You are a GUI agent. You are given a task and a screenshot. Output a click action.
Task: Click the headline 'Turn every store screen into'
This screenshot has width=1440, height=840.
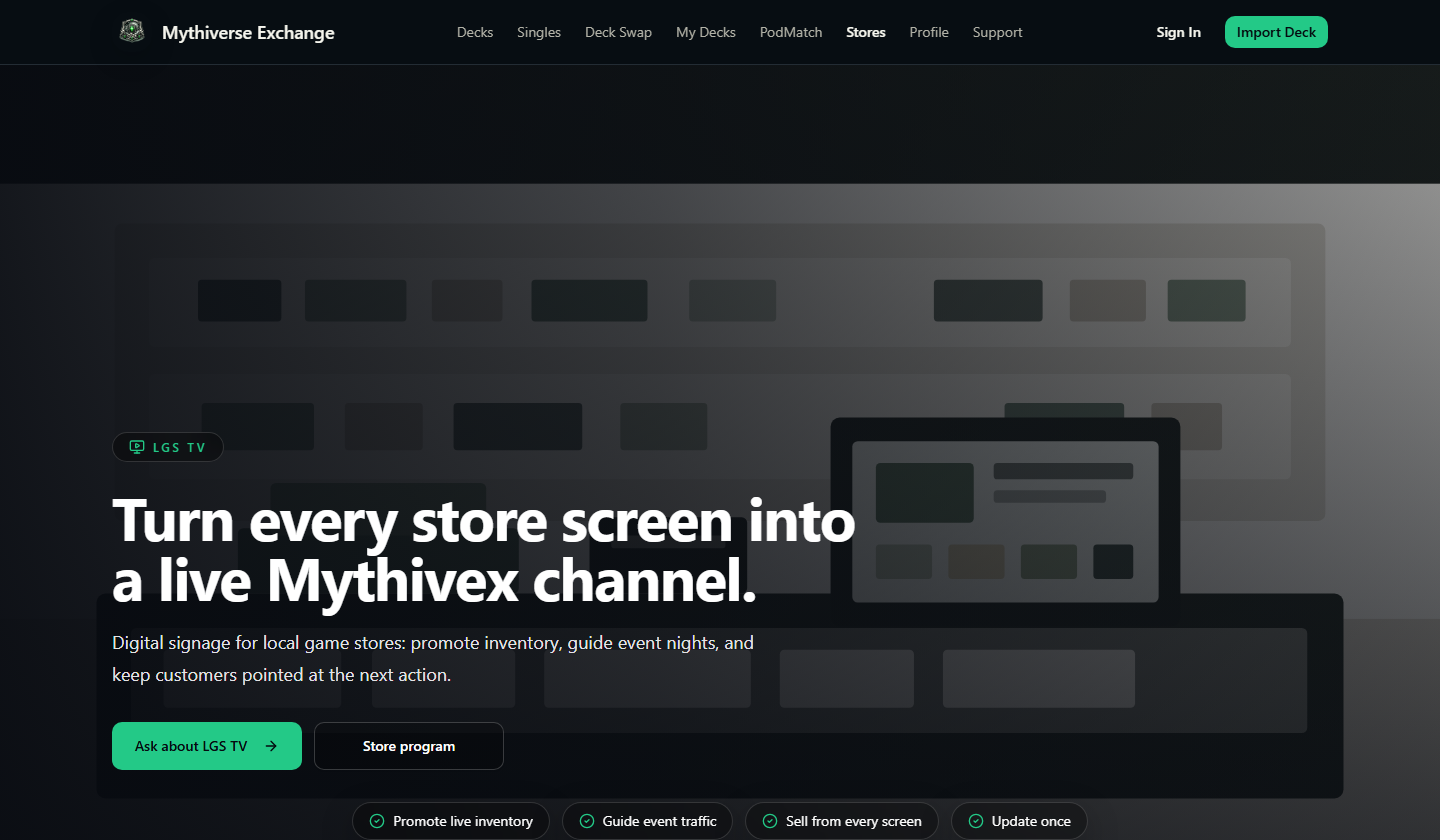pos(484,521)
